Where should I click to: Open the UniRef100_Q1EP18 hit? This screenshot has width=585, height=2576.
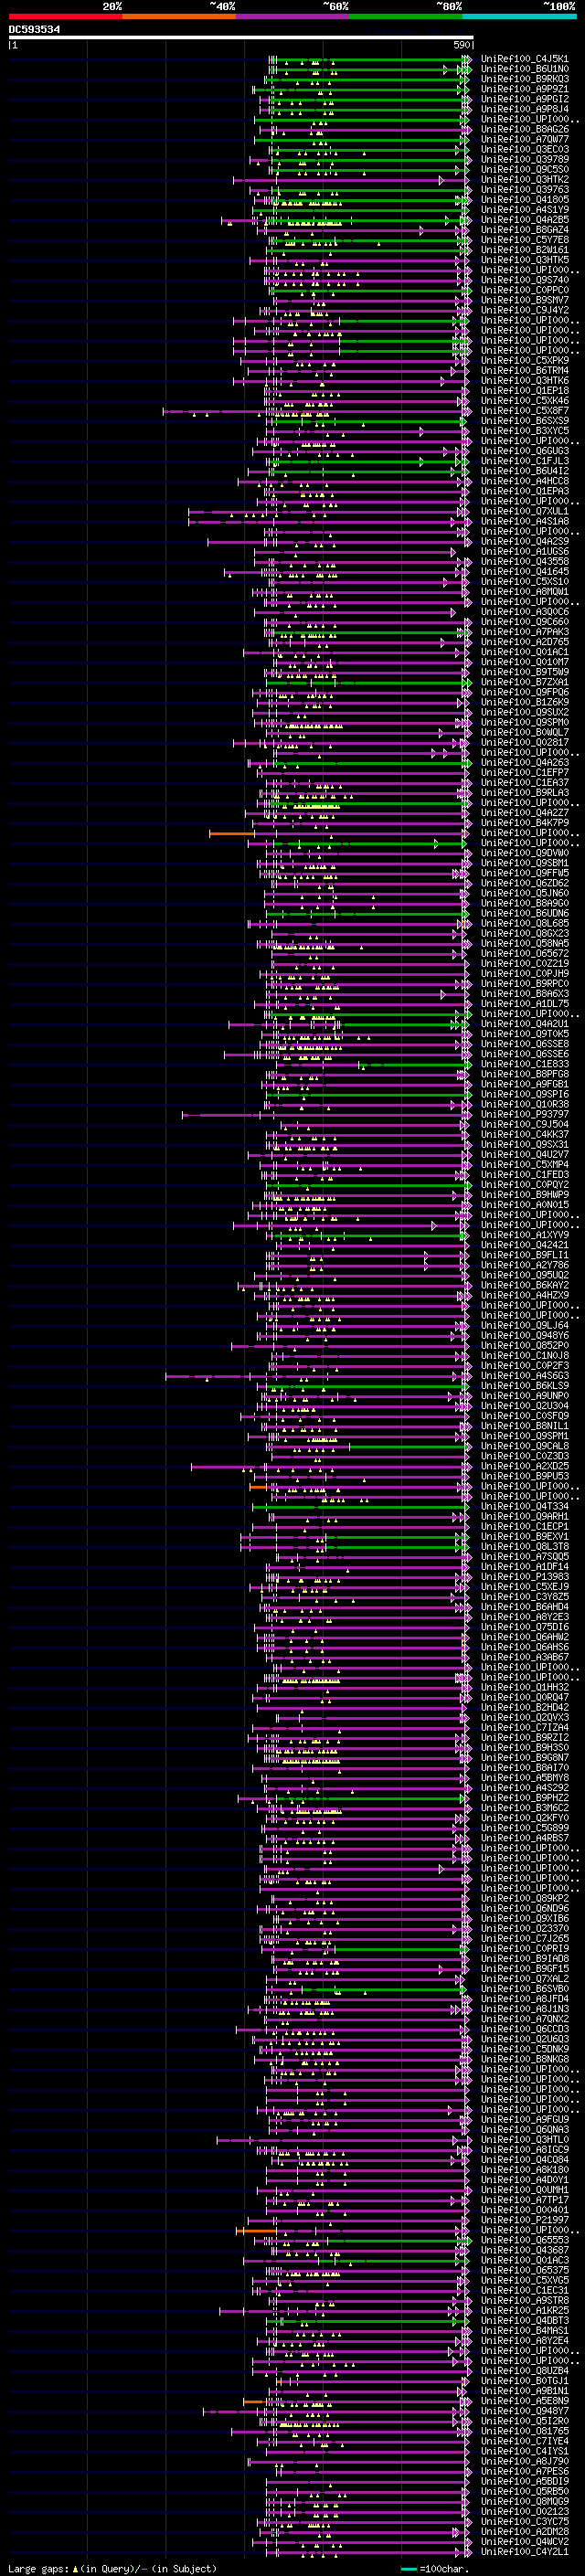point(524,391)
